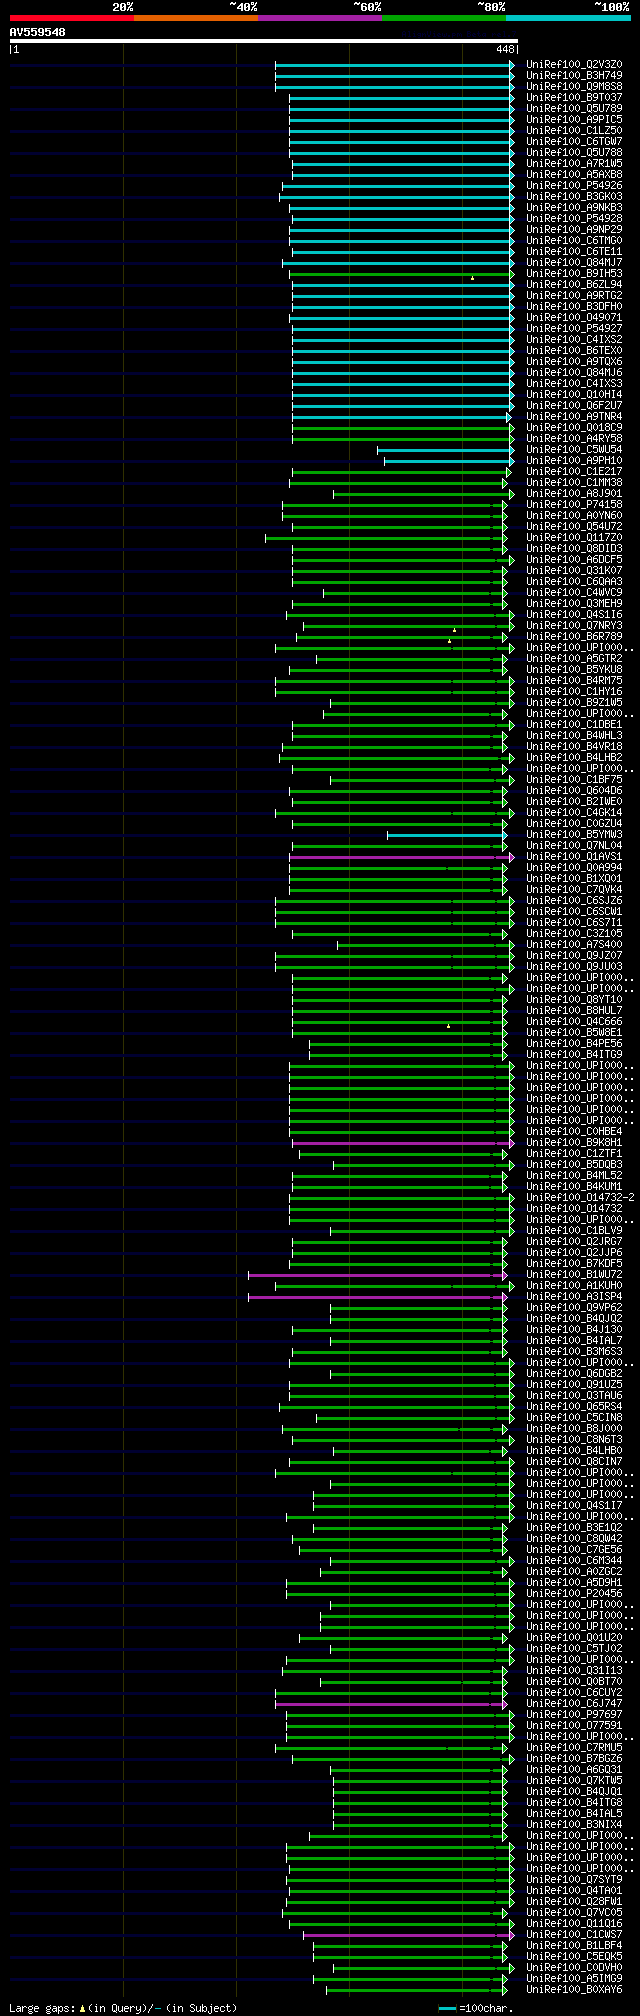
Task: Click the label UniRef100_B5YMW3
Action: click(x=574, y=835)
